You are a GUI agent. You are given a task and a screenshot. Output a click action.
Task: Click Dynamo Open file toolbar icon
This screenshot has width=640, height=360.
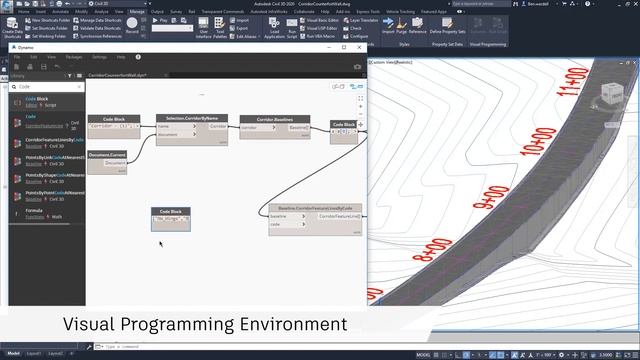point(30,67)
